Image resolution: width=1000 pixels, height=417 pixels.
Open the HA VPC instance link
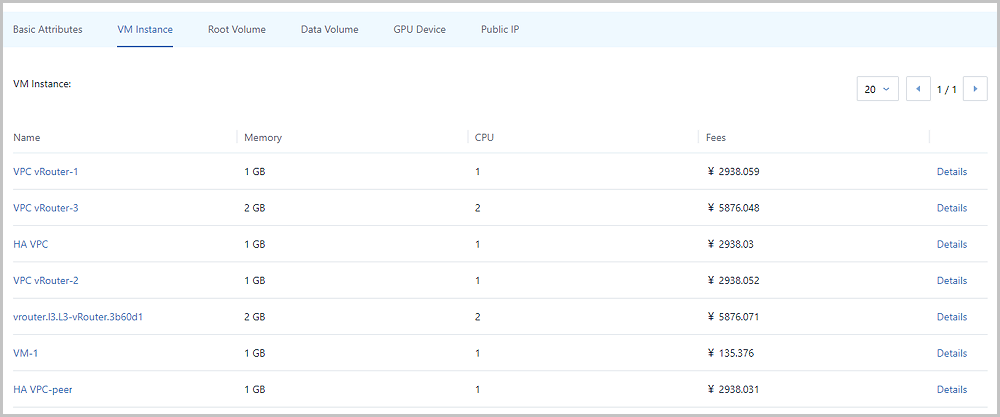(31, 244)
